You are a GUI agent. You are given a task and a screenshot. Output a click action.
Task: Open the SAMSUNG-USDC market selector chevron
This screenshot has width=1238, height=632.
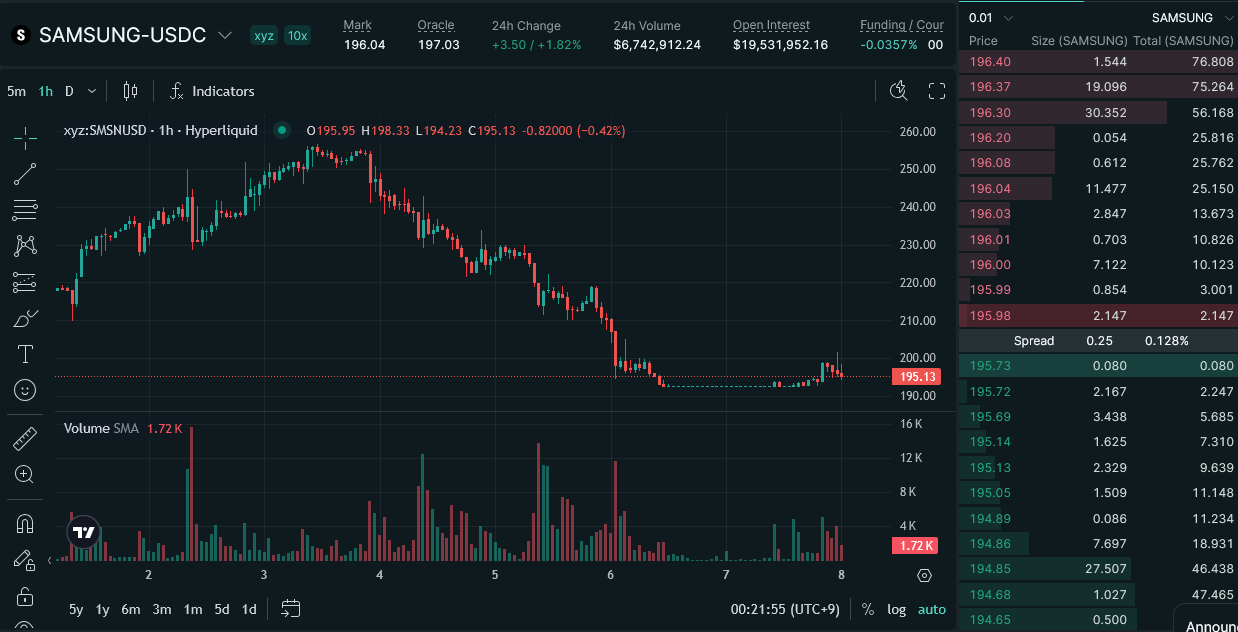tap(225, 35)
